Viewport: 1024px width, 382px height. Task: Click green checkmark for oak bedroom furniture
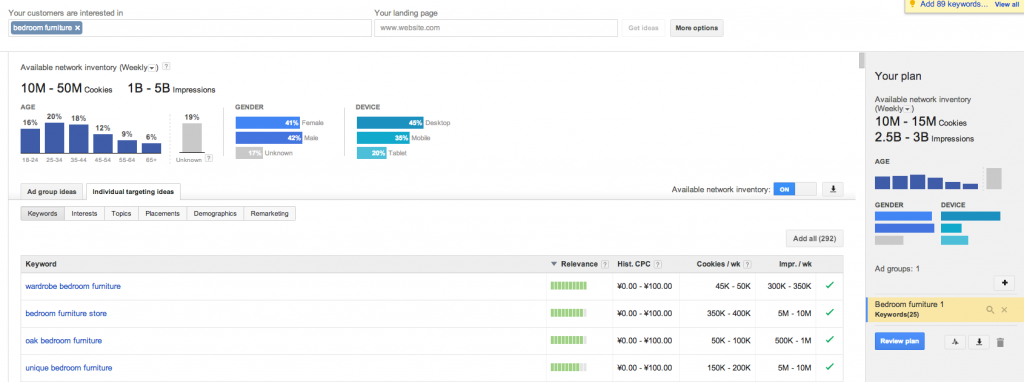[x=829, y=340]
